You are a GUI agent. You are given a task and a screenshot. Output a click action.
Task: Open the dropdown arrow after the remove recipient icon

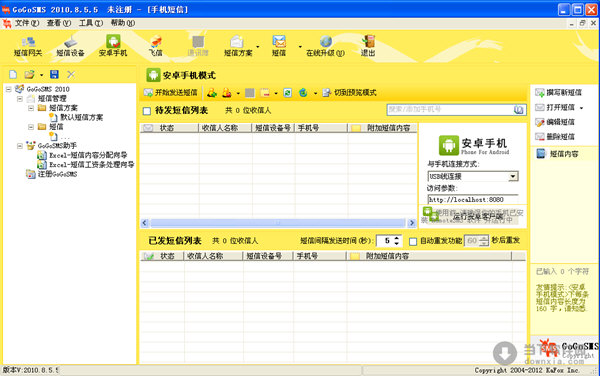click(x=238, y=93)
